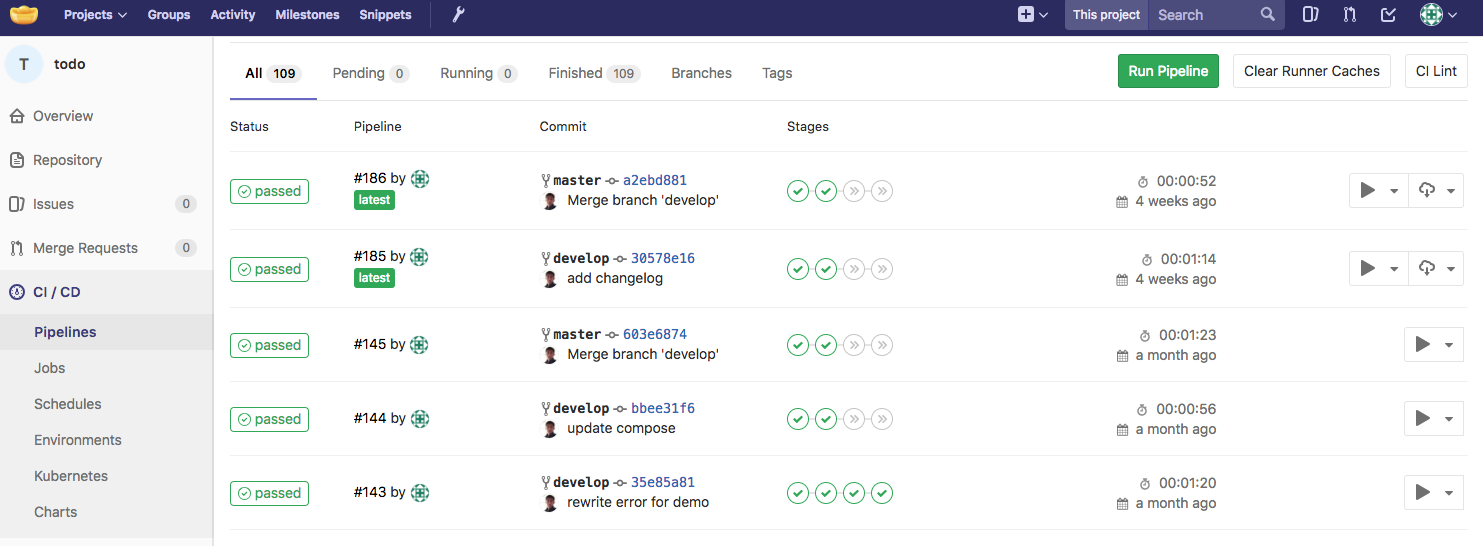The image size is (1483, 546).
Task: Open artifacts download dropdown for pipeline #186
Action: click(1437, 191)
